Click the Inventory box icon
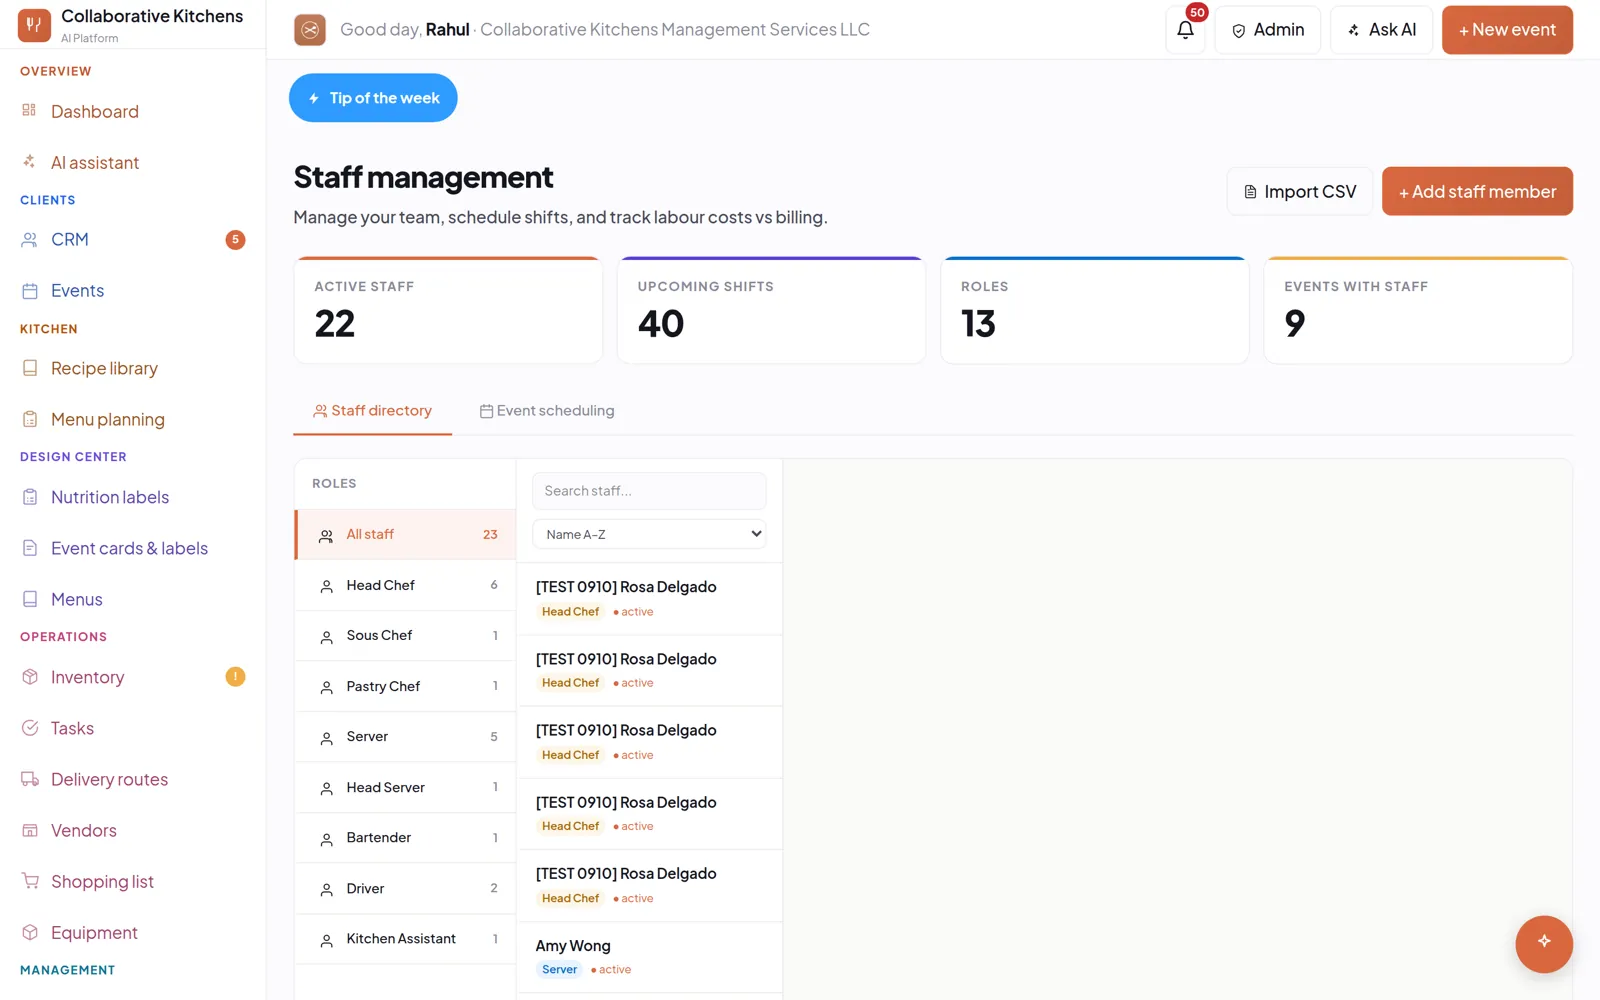This screenshot has width=1600, height=1000. coord(30,677)
